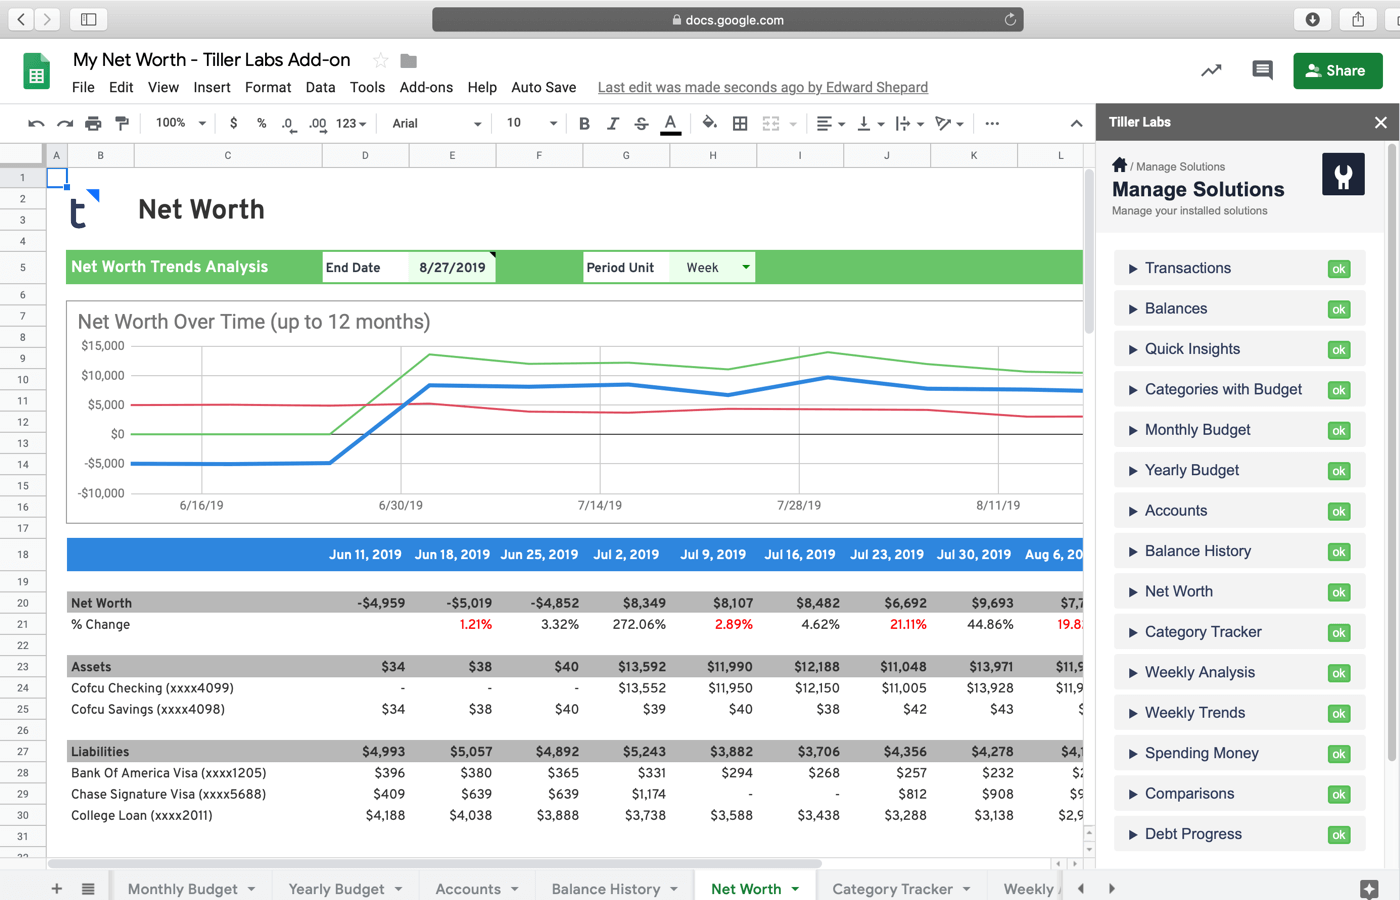Open the font size 10 dropdown
Viewport: 1400px width, 900px height.
pos(531,123)
